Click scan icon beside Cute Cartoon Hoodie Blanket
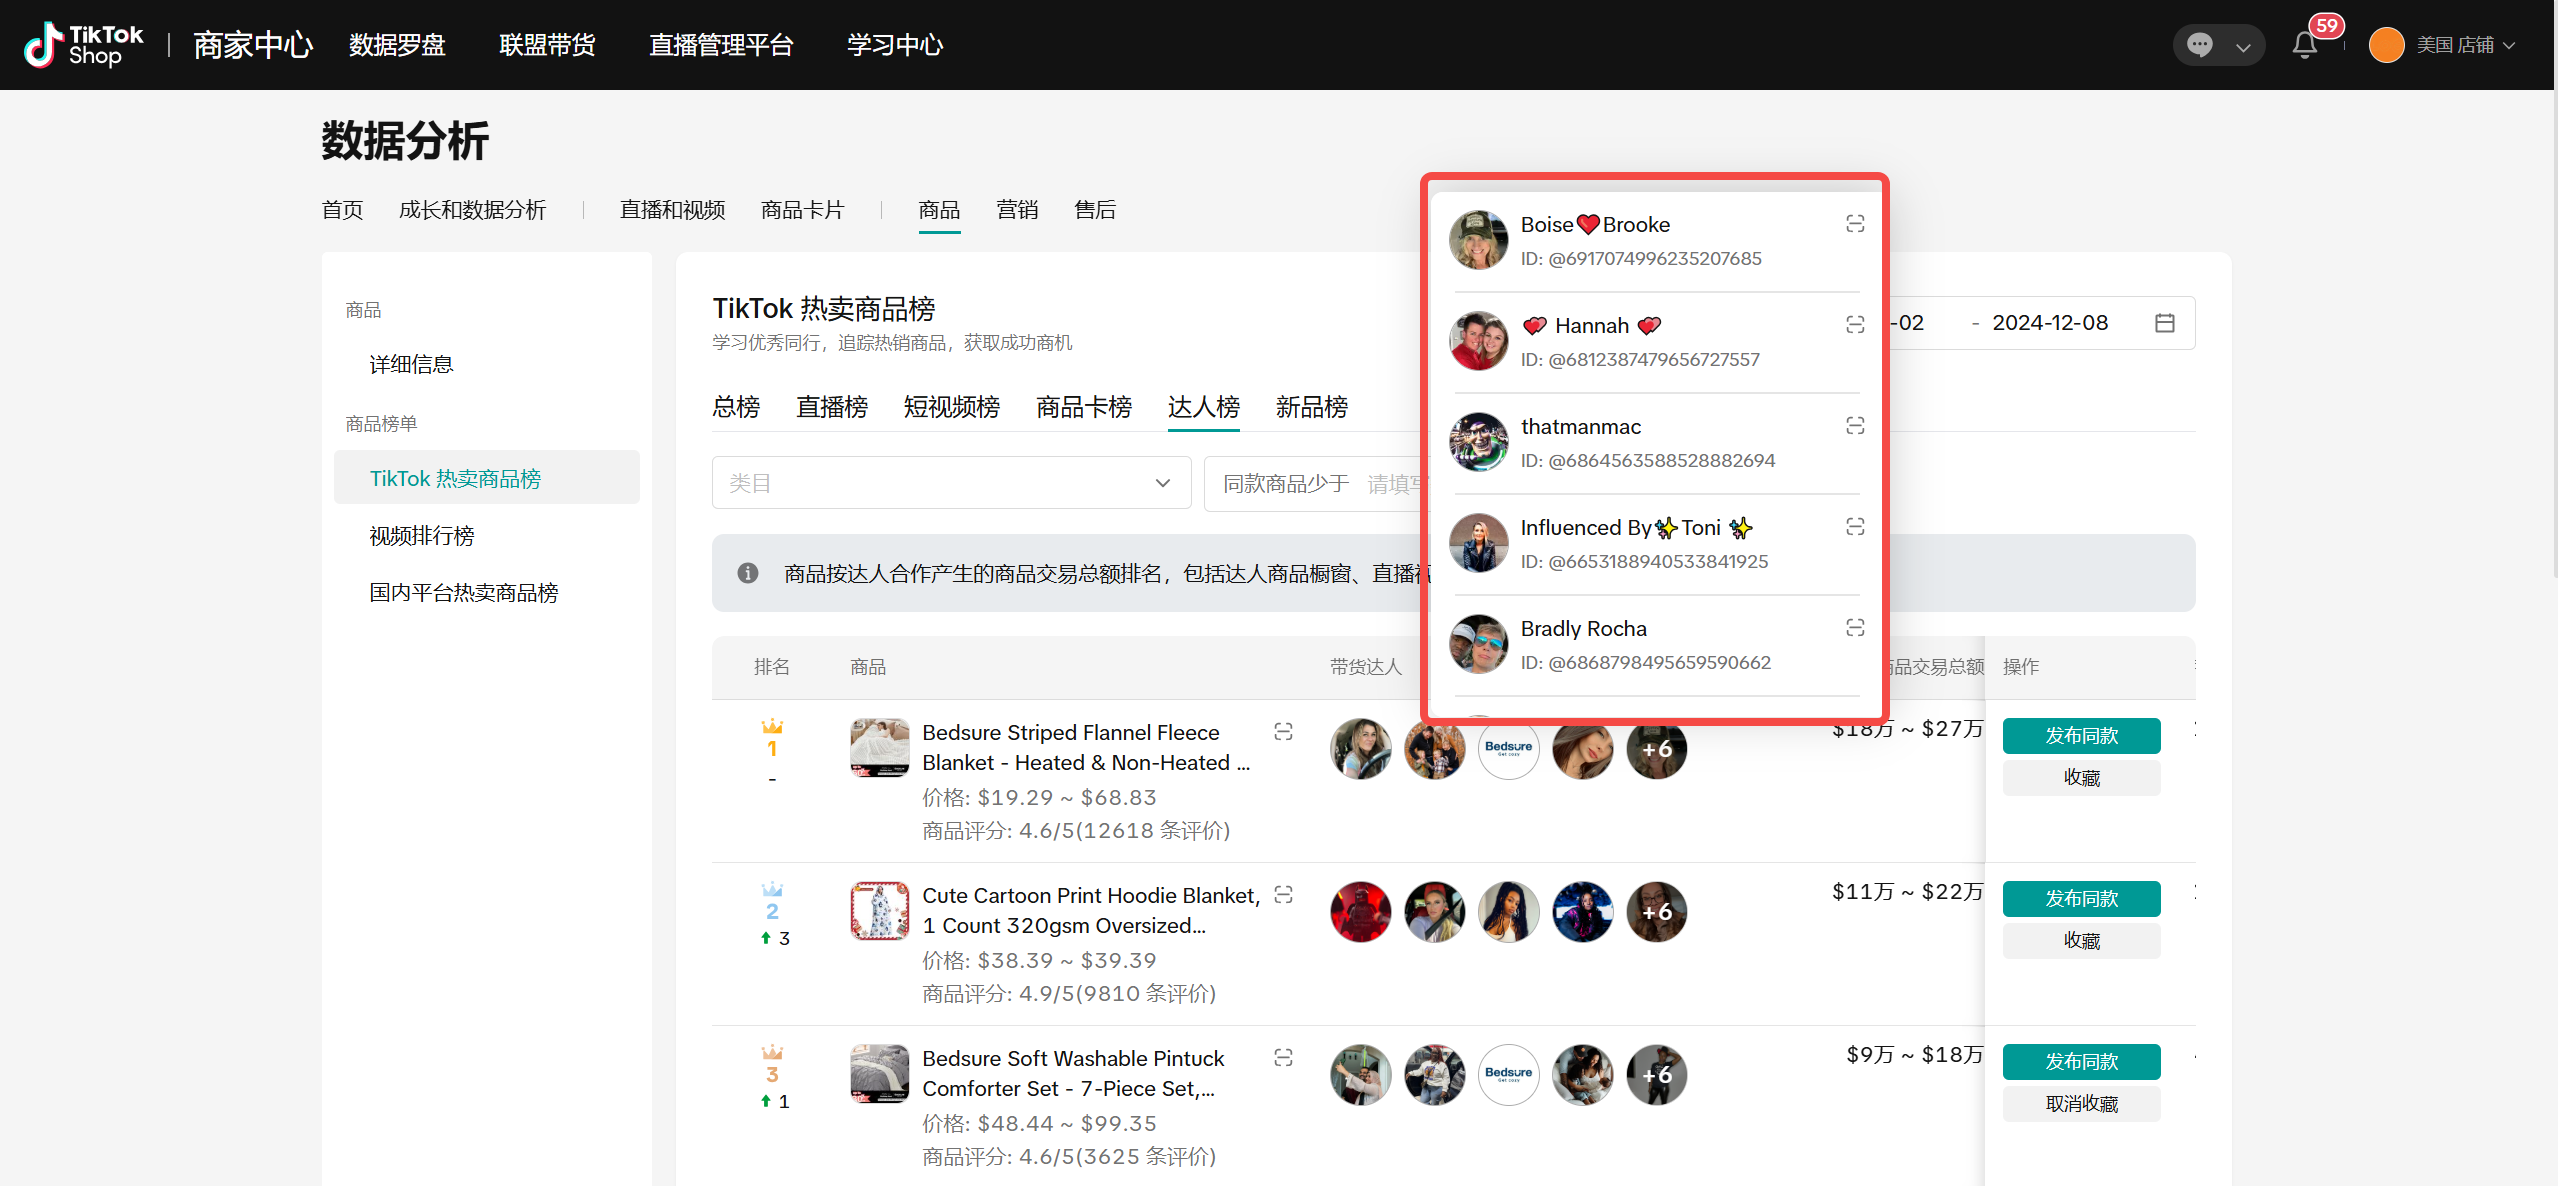2558x1186 pixels. click(1283, 895)
